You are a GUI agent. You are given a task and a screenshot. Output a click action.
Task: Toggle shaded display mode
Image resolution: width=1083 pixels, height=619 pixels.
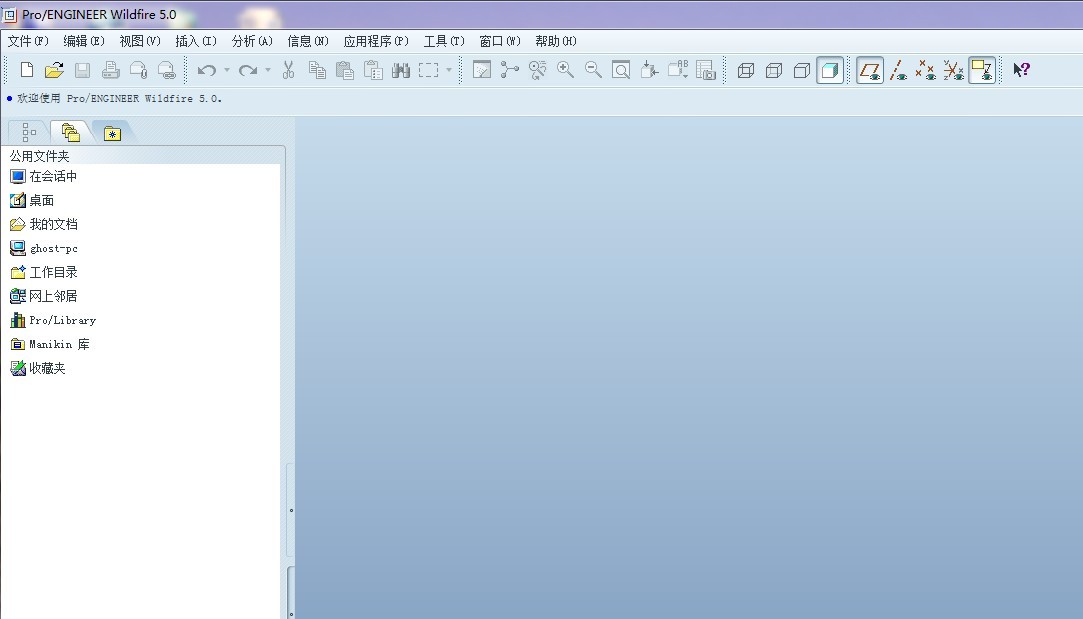(x=830, y=70)
